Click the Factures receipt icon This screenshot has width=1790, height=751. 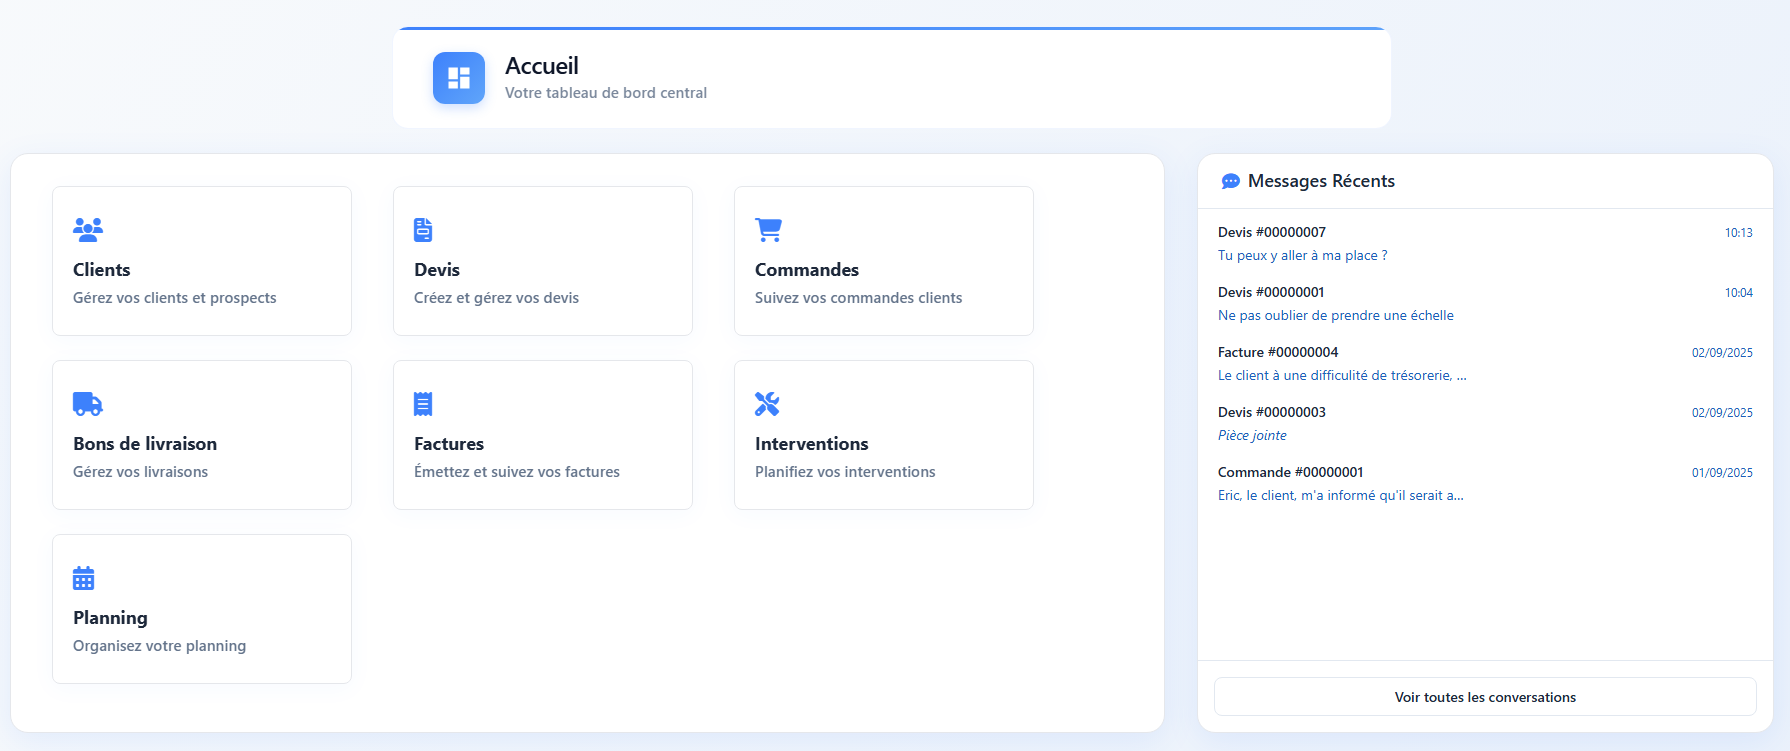[423, 404]
